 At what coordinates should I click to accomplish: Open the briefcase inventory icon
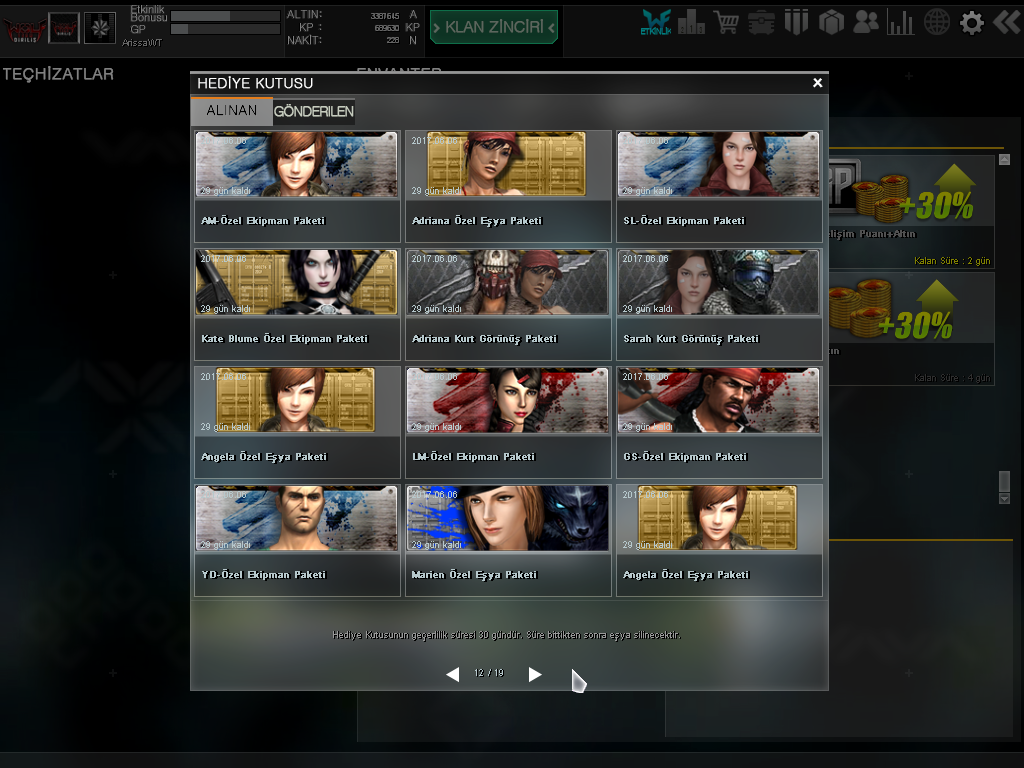click(761, 23)
